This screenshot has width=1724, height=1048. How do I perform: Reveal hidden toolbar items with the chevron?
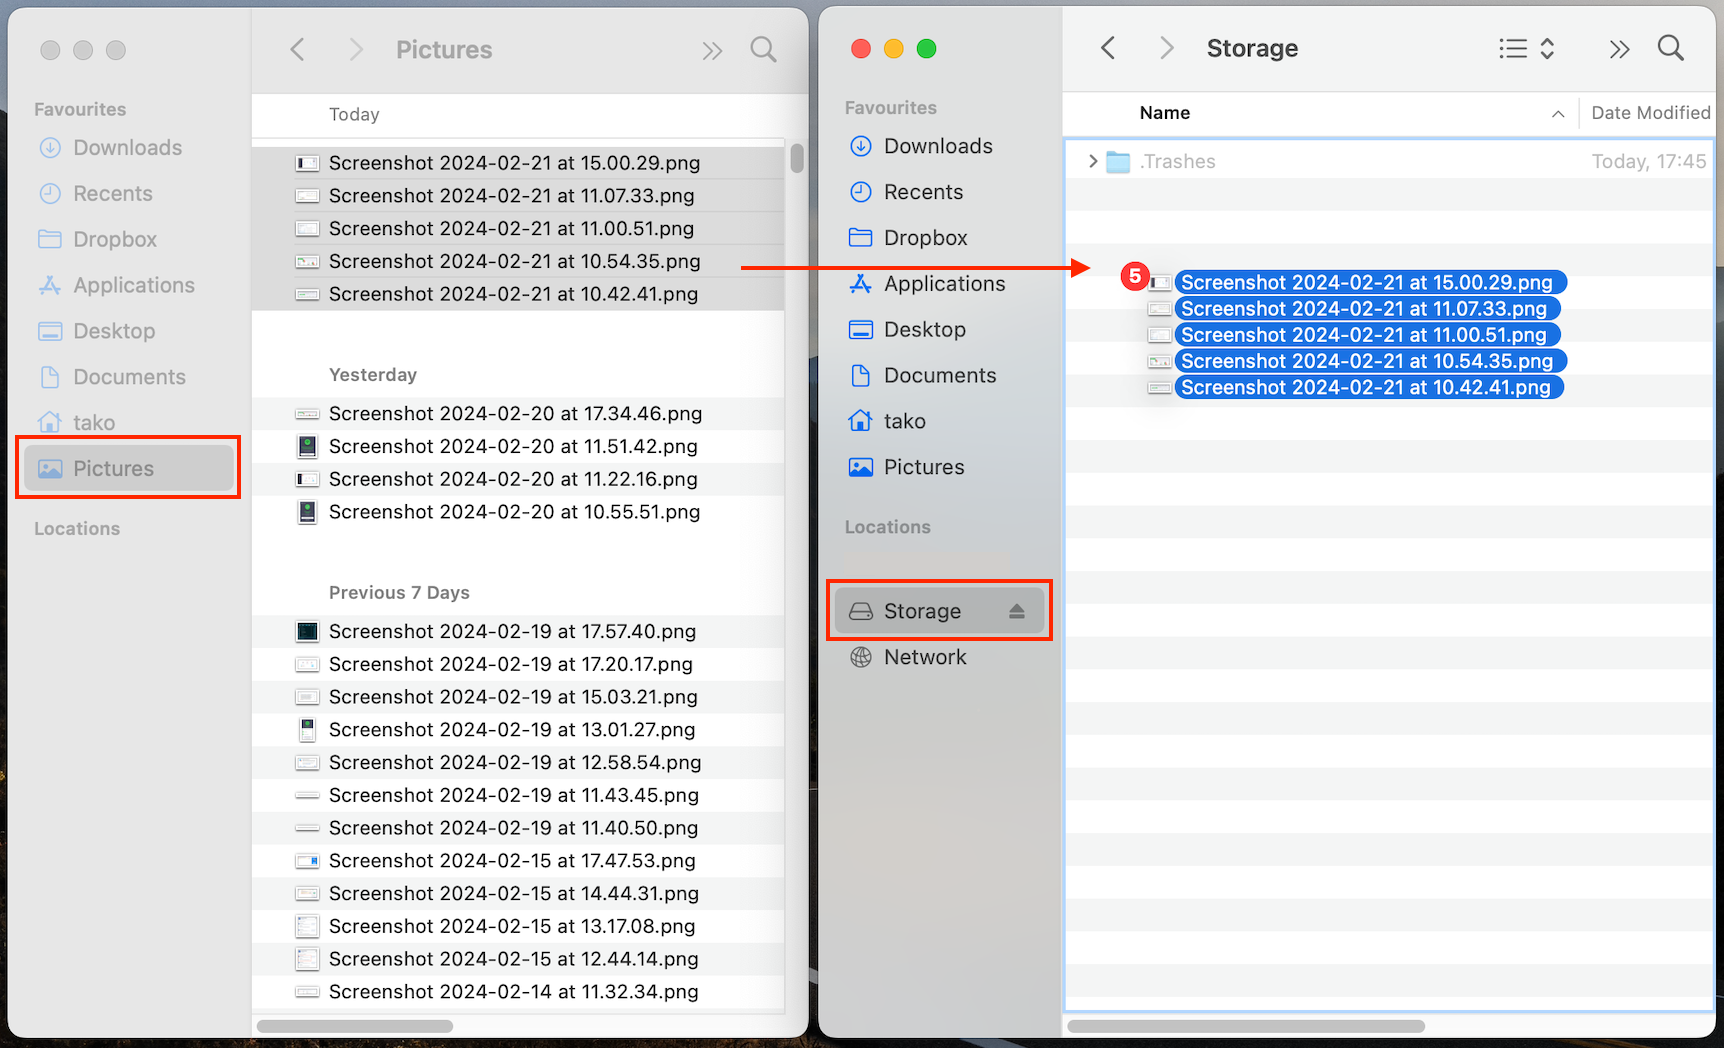[x=1620, y=48]
